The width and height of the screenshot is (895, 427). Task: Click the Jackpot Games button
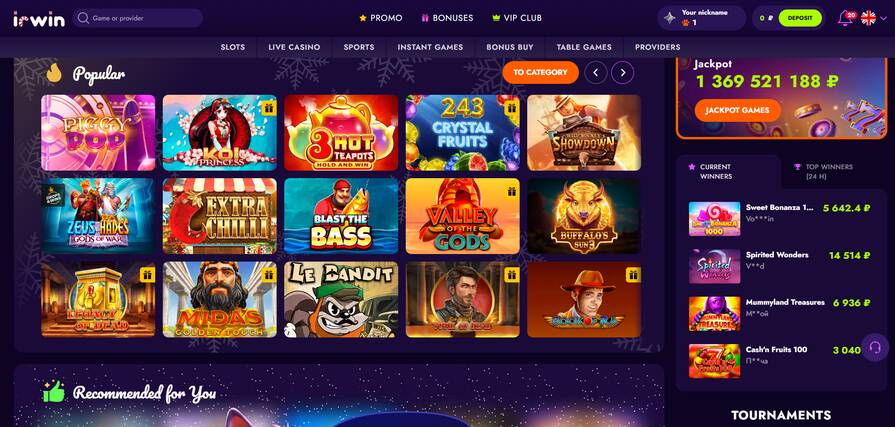tap(737, 110)
